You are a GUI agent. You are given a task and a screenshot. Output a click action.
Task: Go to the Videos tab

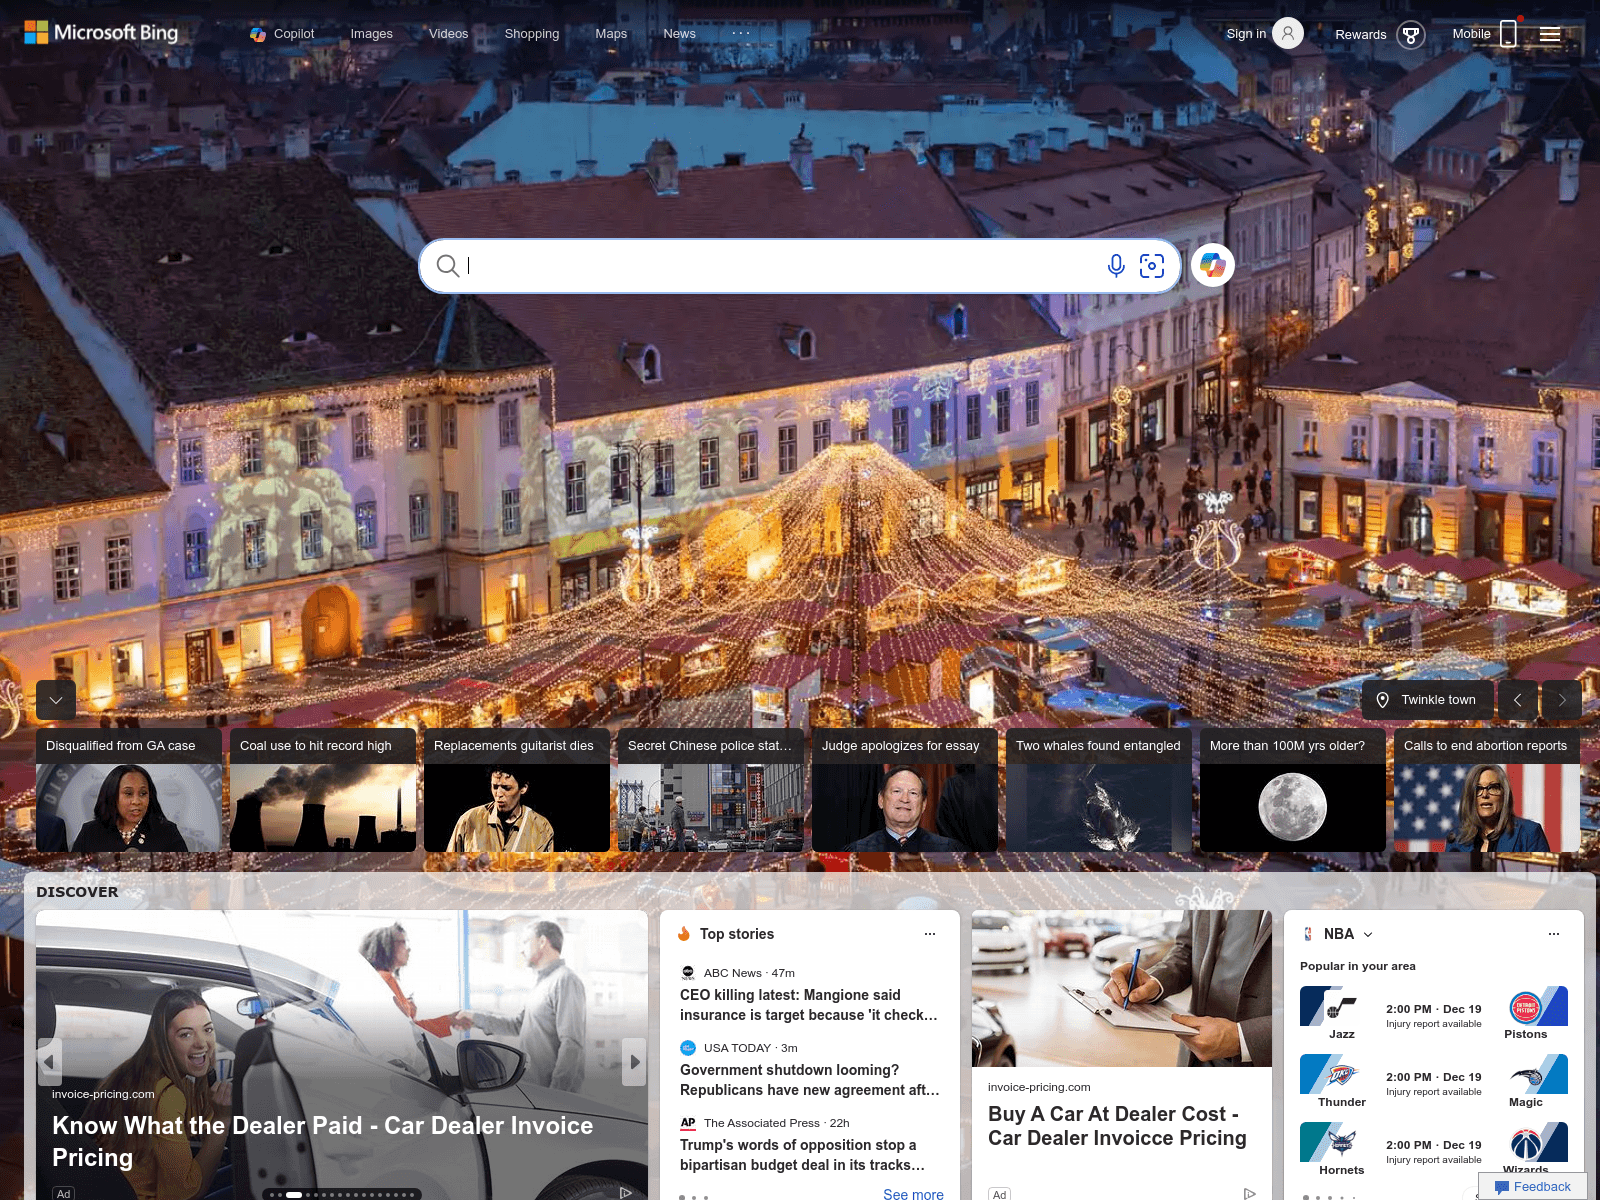point(448,34)
